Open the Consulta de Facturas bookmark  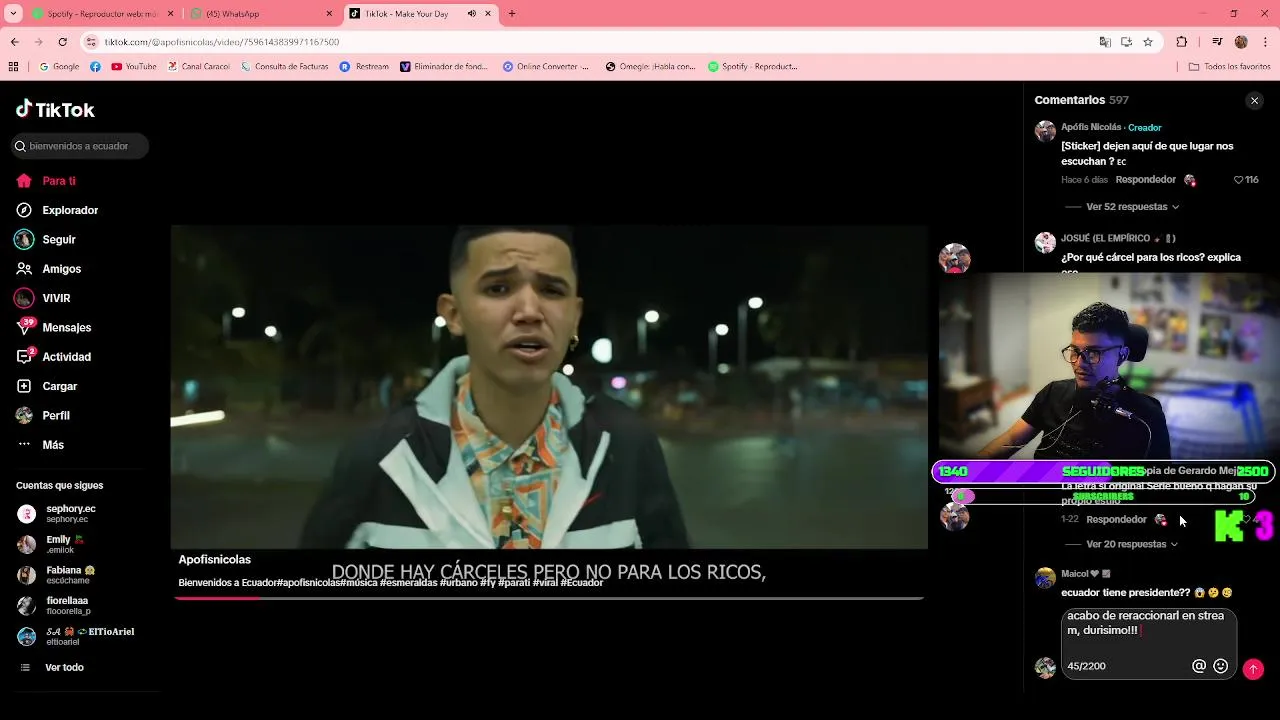point(284,67)
